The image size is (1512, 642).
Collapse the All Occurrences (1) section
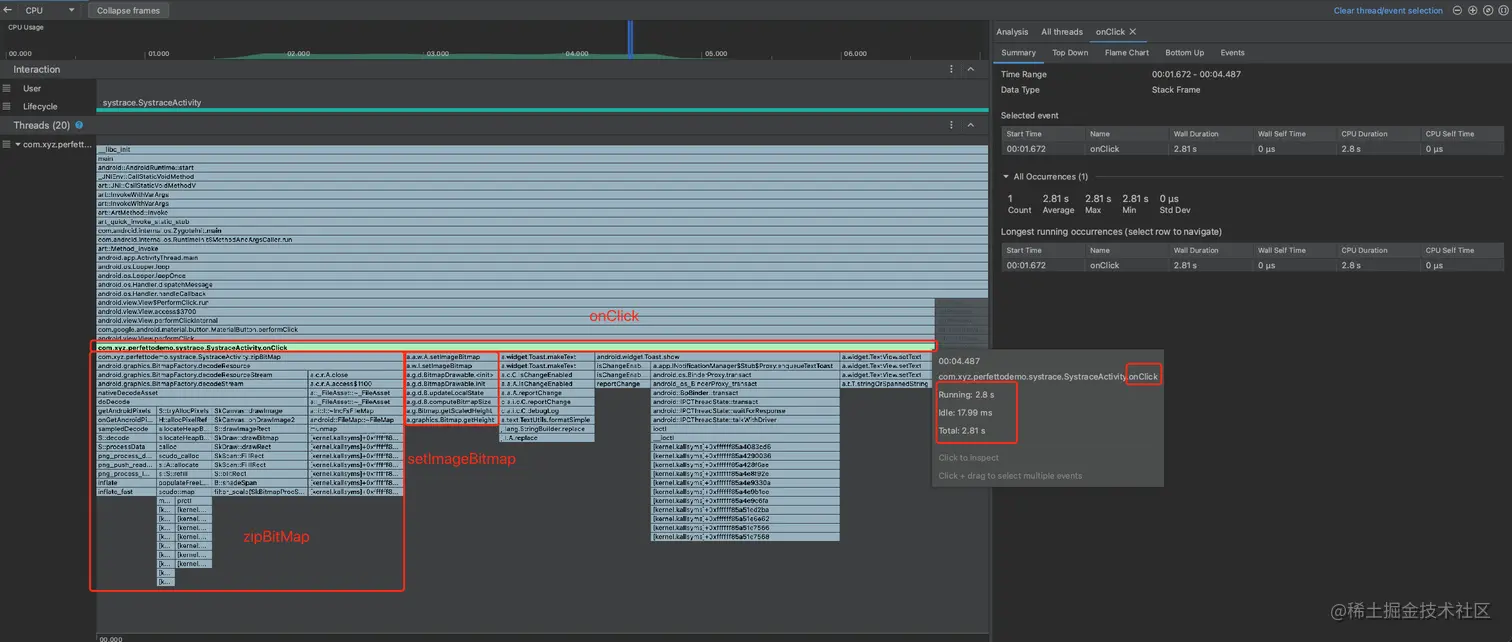tap(1006, 177)
